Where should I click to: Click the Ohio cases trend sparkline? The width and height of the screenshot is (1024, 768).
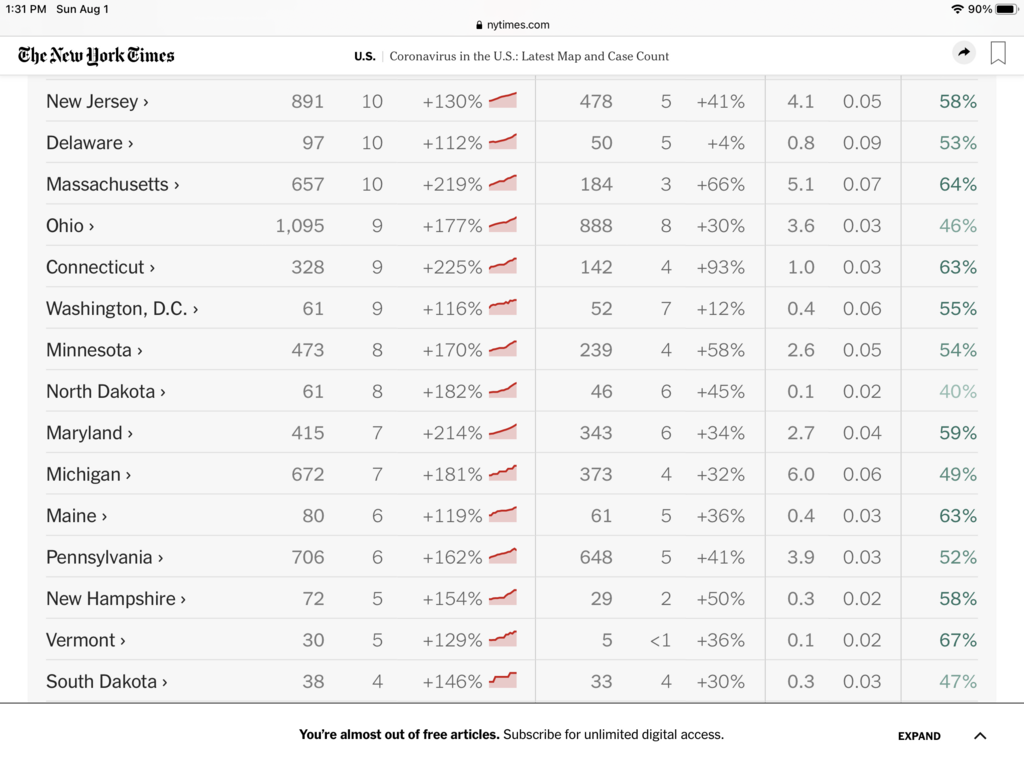(x=503, y=225)
